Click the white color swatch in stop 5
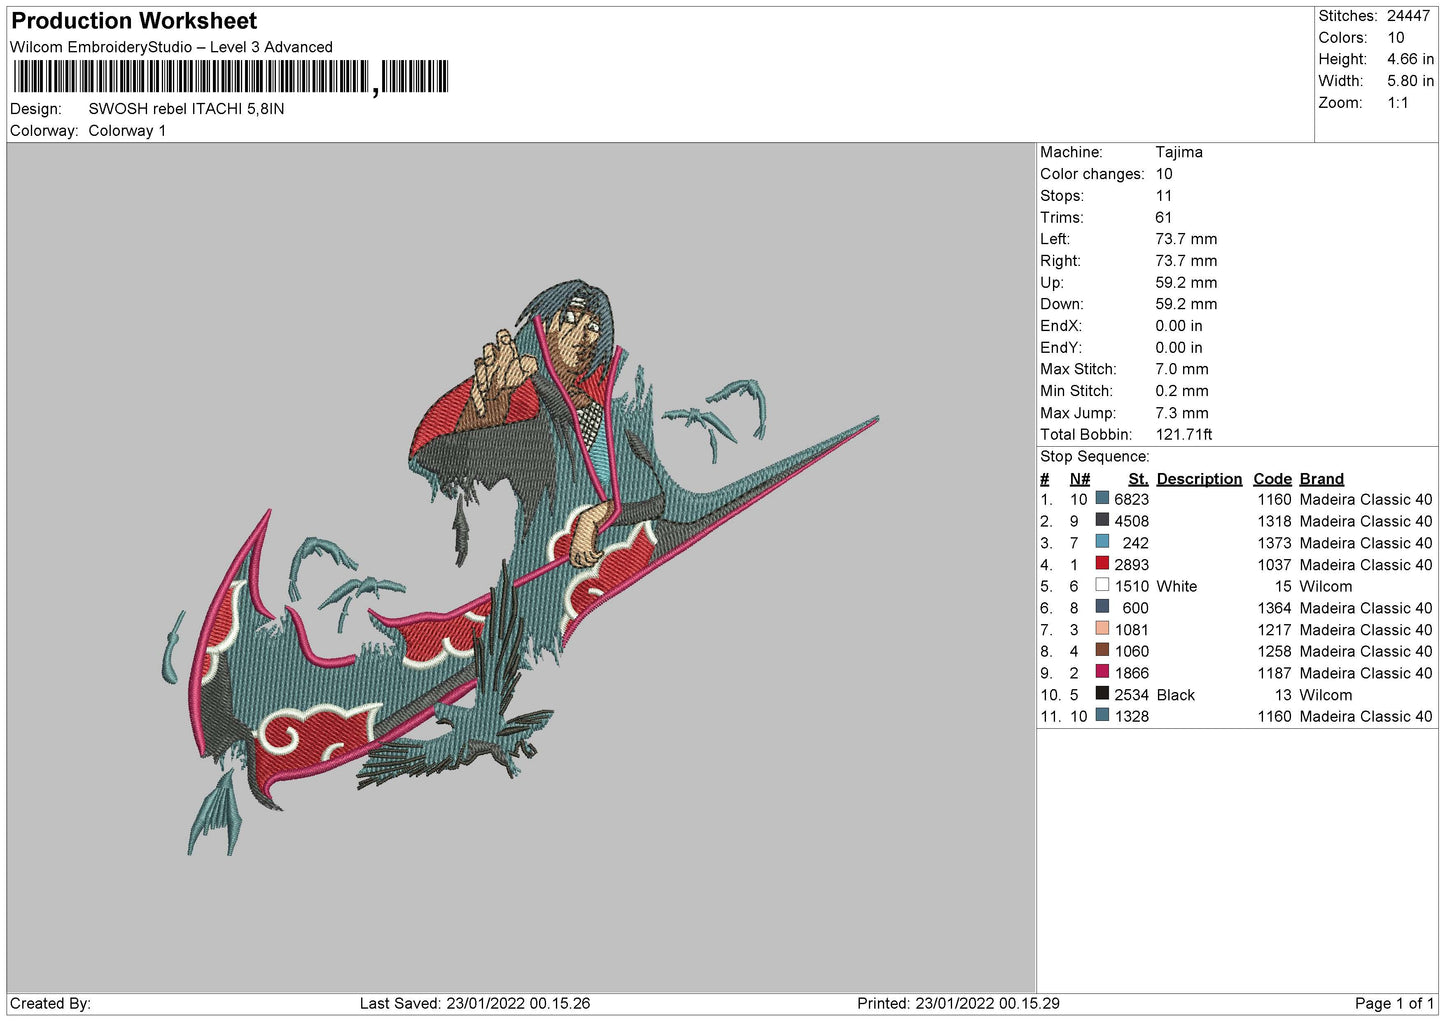The height and width of the screenshot is (1021, 1445). pyautogui.click(x=1102, y=586)
